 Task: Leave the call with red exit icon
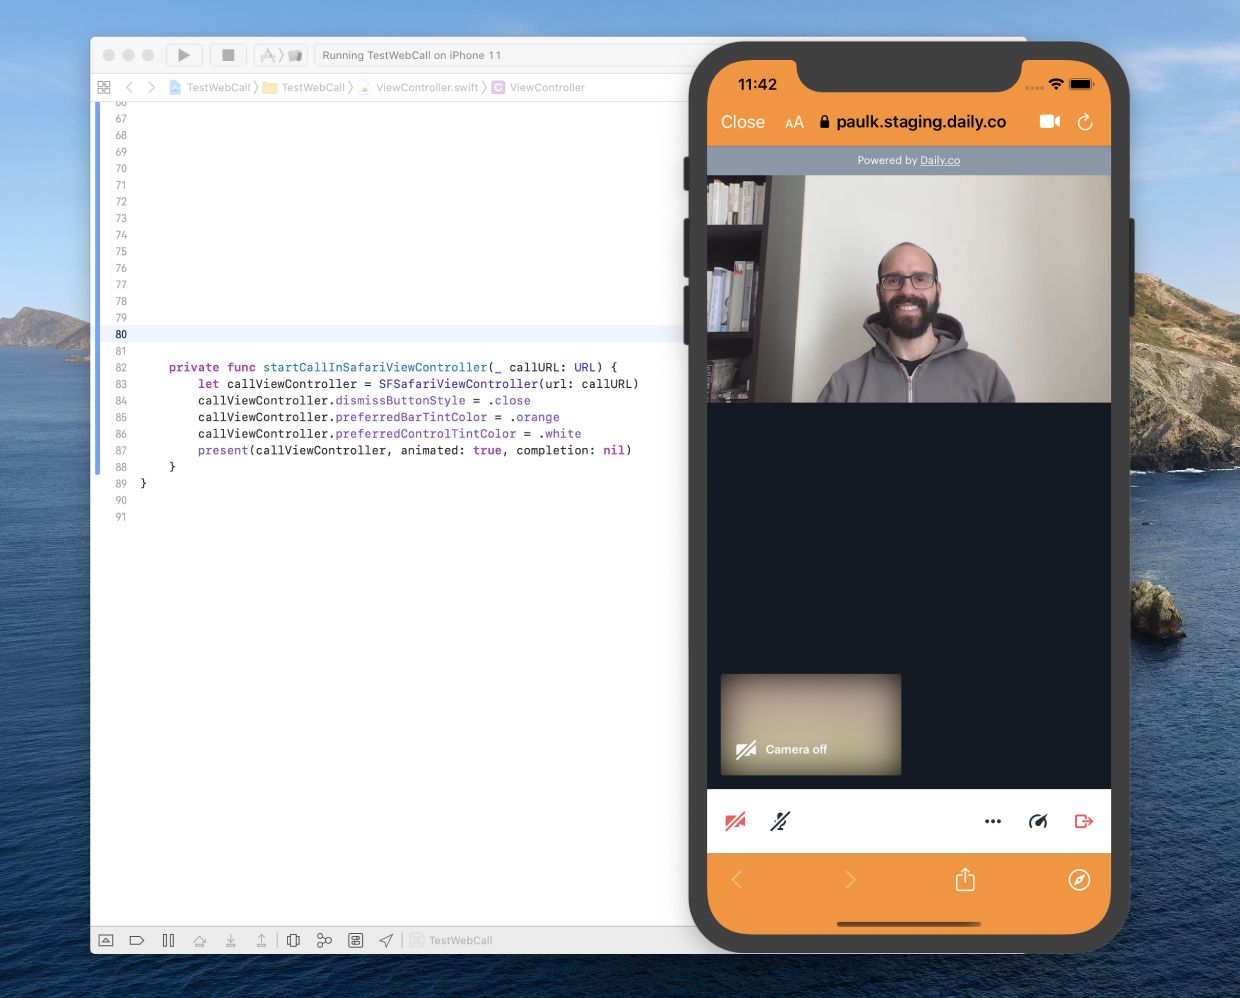click(x=1083, y=821)
